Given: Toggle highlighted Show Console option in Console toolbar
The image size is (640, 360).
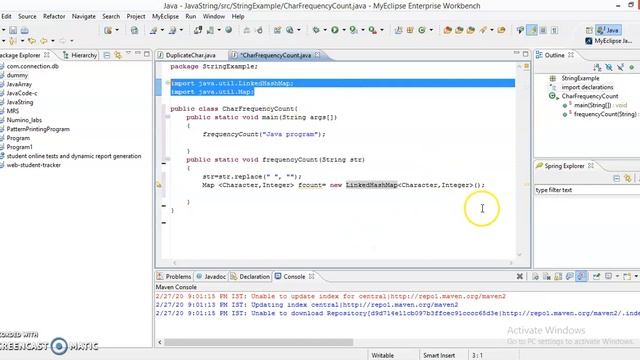Looking at the screenshot, I should (x=581, y=276).
